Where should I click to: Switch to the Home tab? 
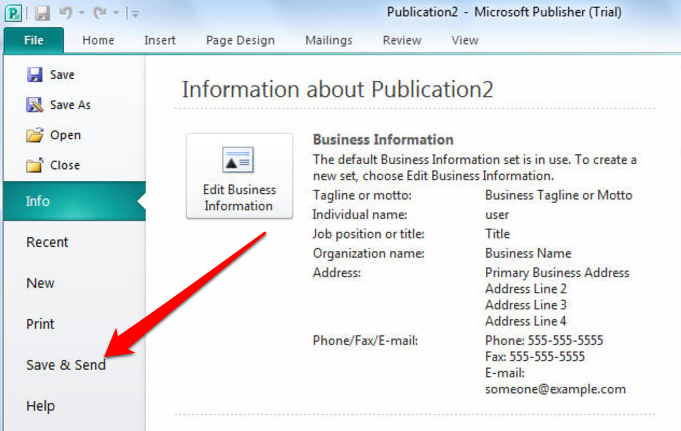click(98, 40)
